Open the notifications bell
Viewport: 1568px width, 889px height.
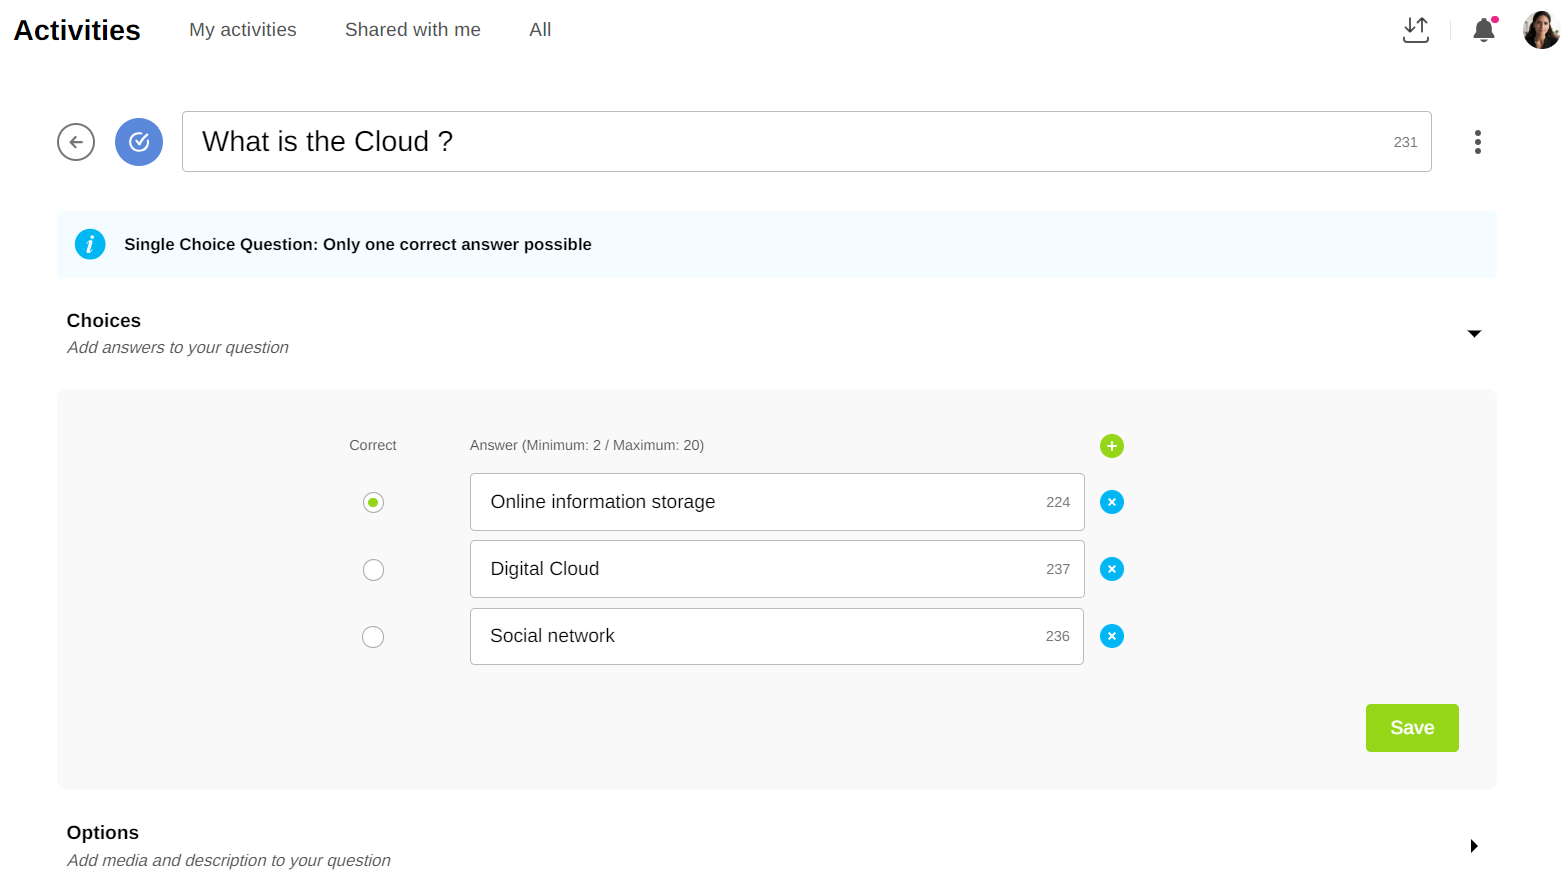pos(1484,30)
